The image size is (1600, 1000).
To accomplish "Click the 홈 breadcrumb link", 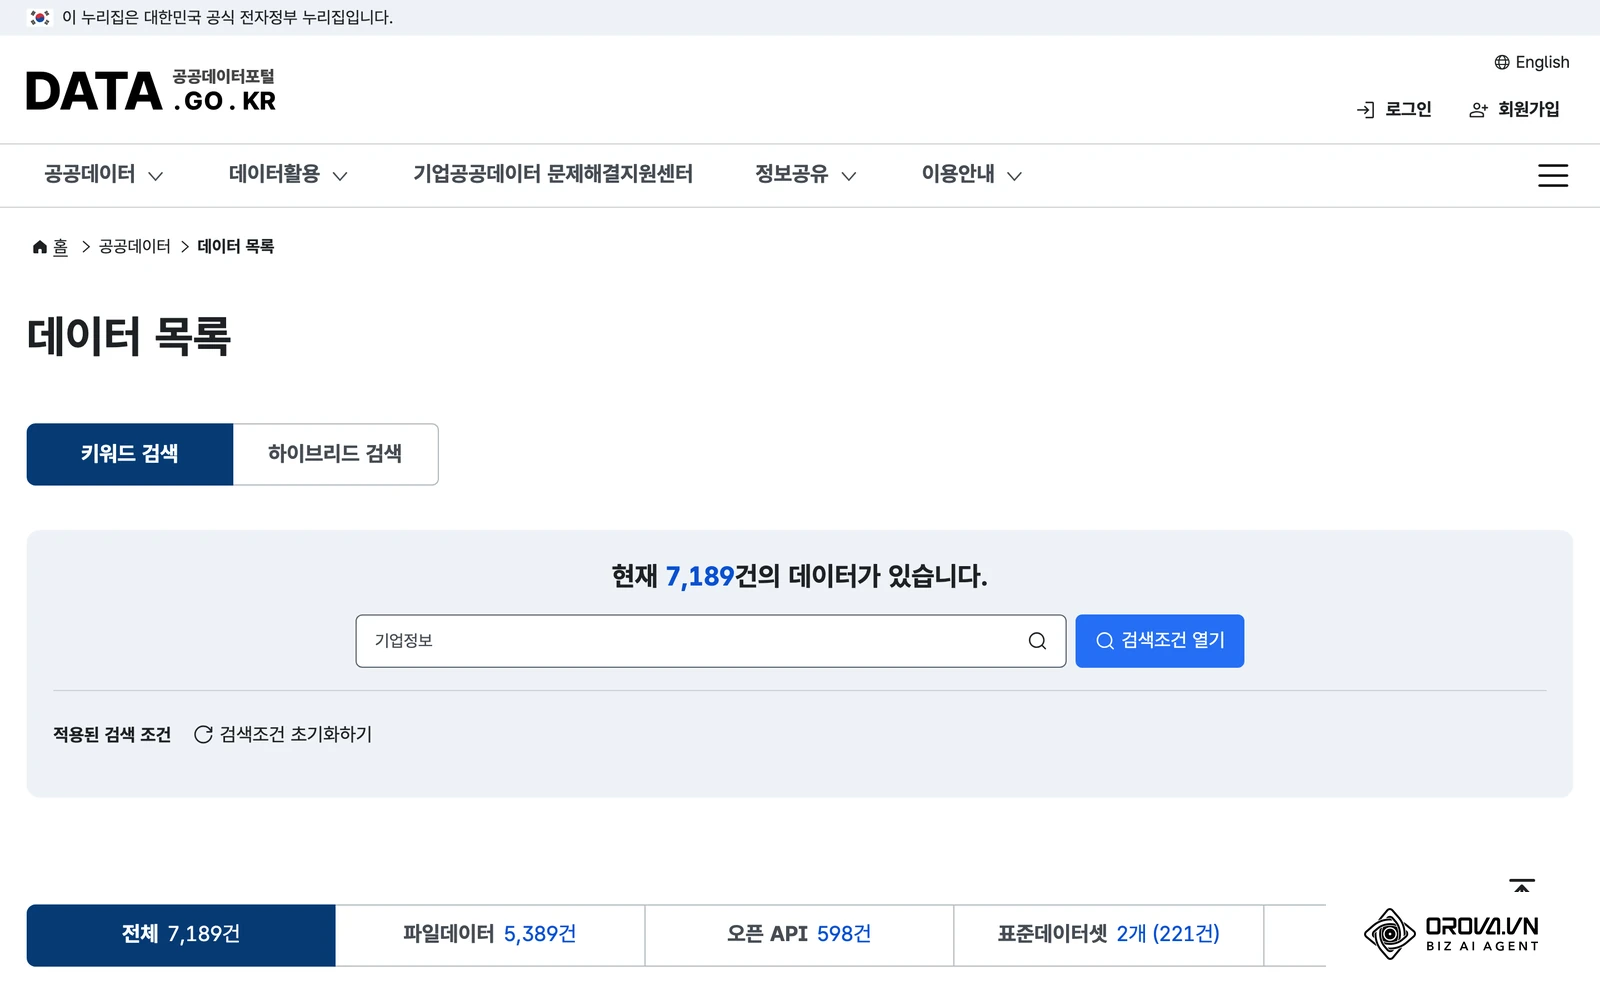I will pyautogui.click(x=60, y=247).
